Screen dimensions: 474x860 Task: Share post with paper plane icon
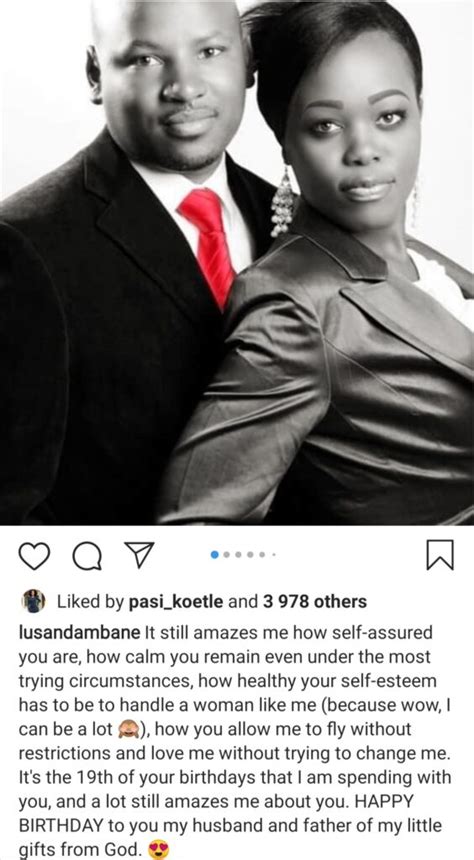(139, 555)
